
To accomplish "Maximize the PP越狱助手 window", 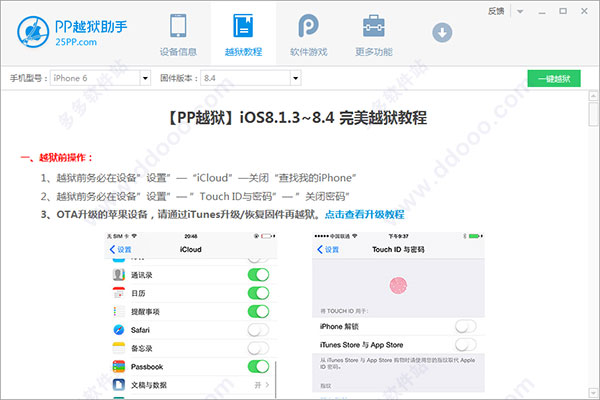I will click(x=563, y=11).
